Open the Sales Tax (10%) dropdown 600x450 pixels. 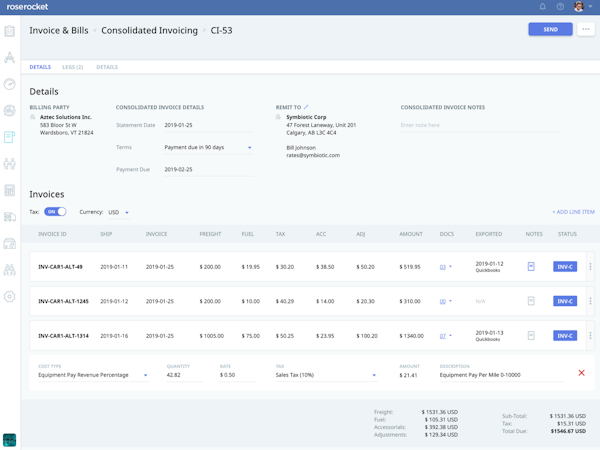[326, 375]
